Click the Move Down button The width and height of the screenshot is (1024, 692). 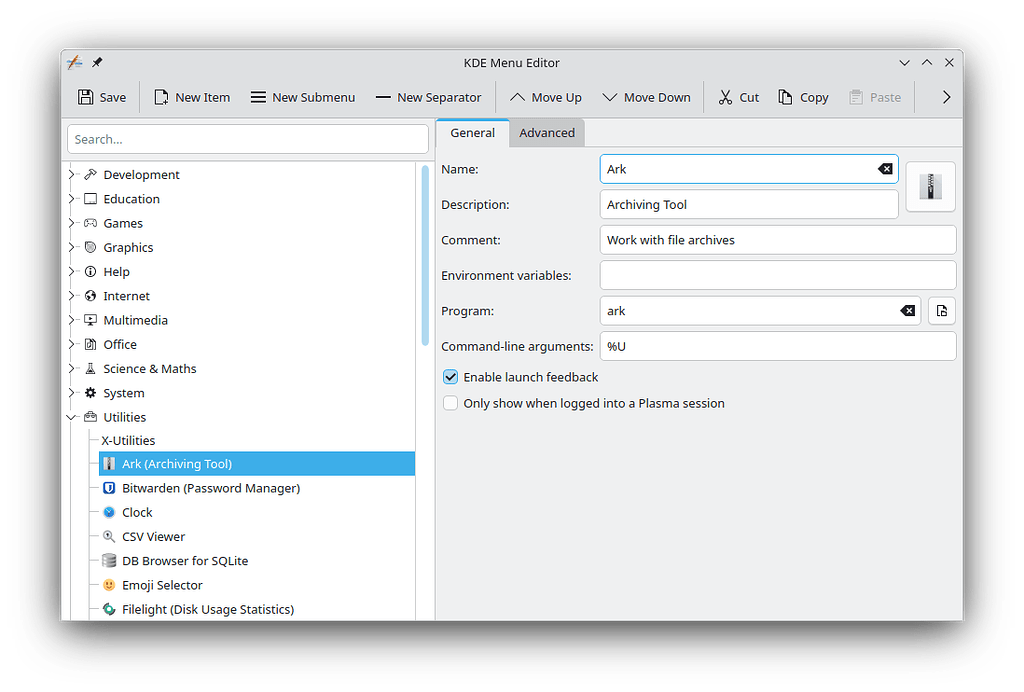tap(646, 97)
